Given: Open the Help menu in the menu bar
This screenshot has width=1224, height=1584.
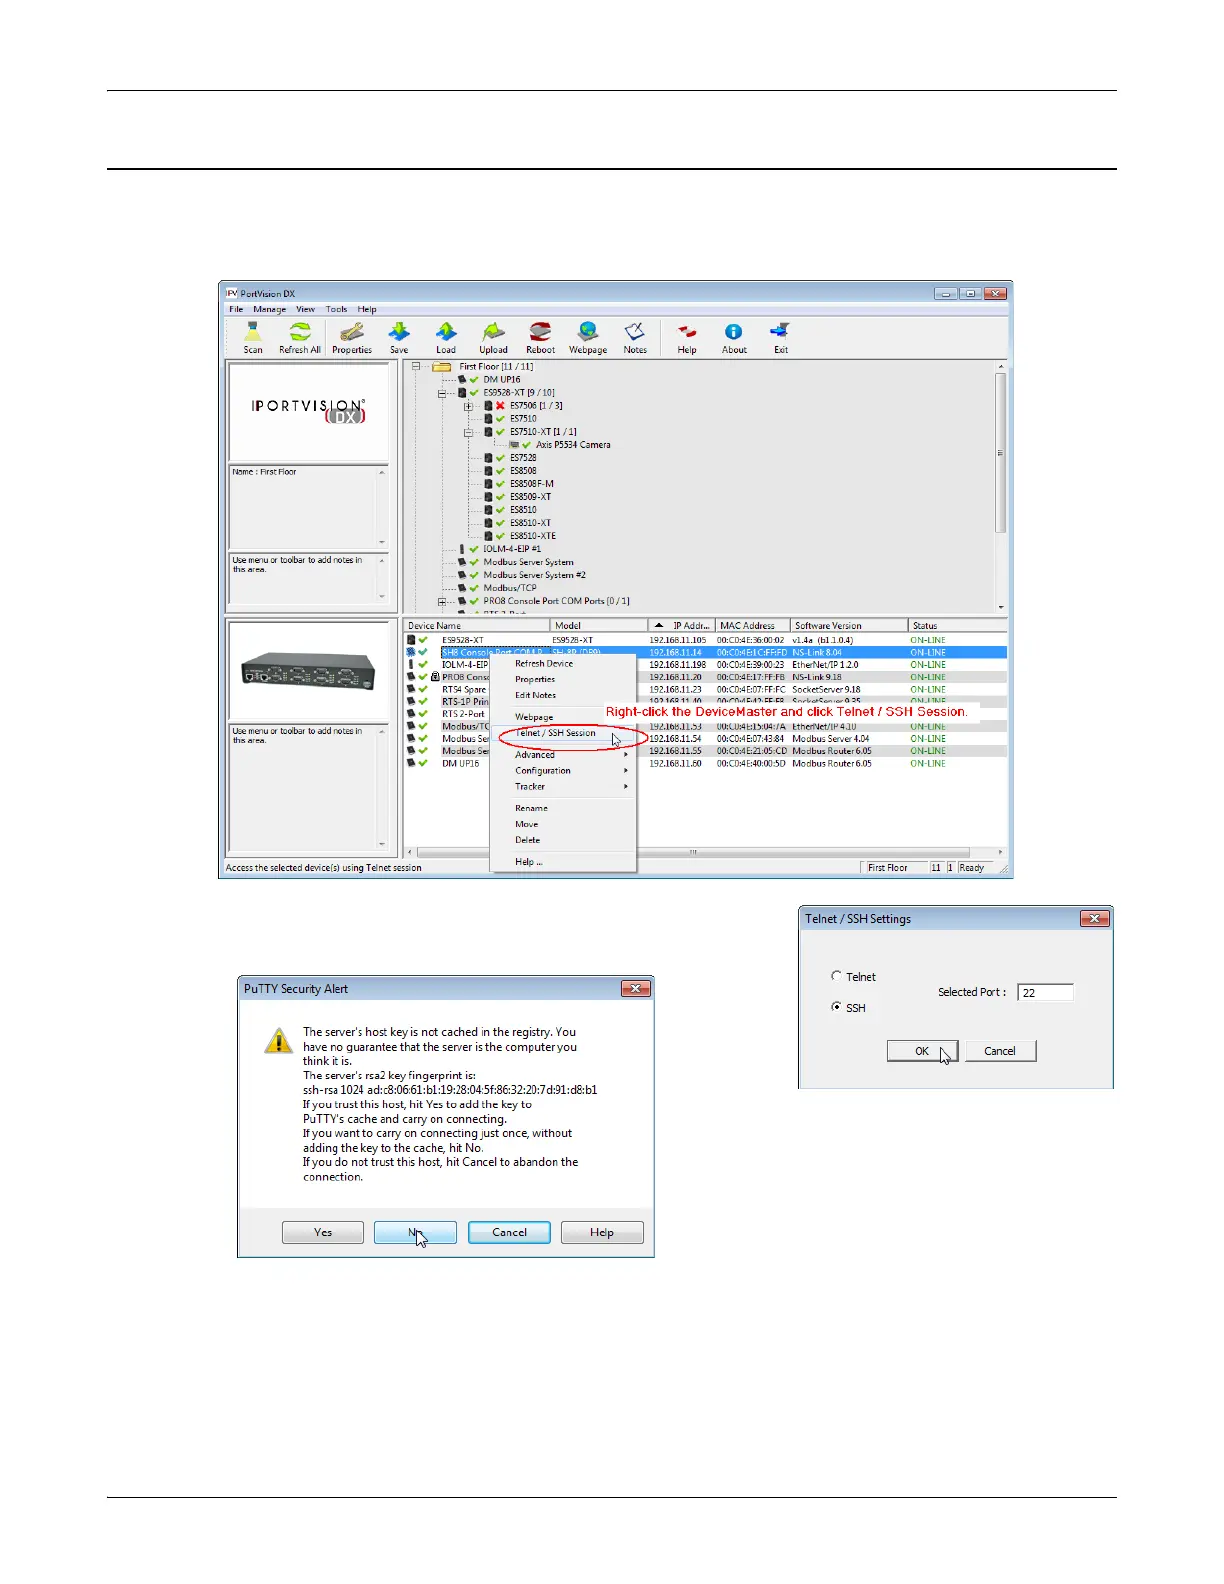Looking at the screenshot, I should [x=367, y=309].
